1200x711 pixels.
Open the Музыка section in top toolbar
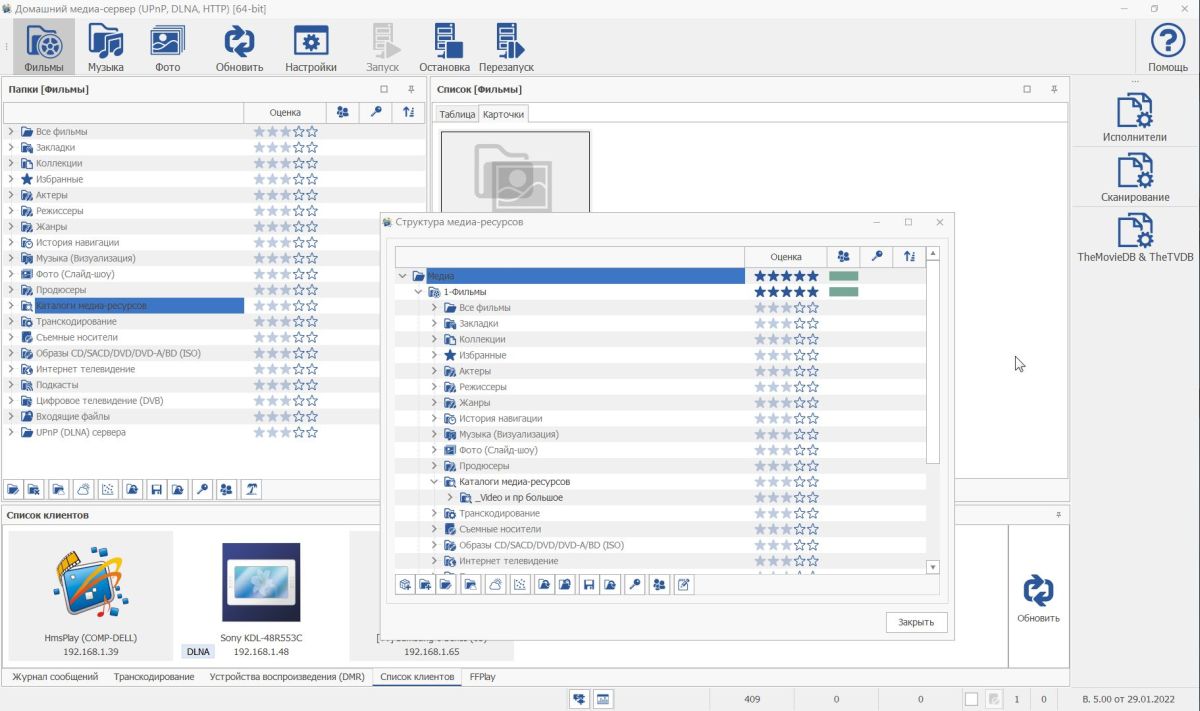tap(105, 47)
